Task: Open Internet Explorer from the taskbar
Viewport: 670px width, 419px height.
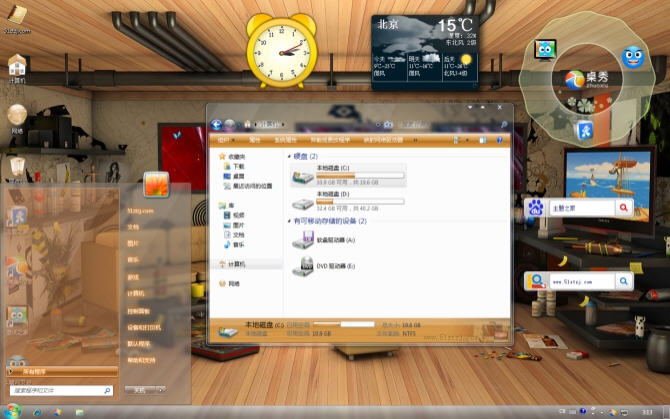Action: [37, 412]
